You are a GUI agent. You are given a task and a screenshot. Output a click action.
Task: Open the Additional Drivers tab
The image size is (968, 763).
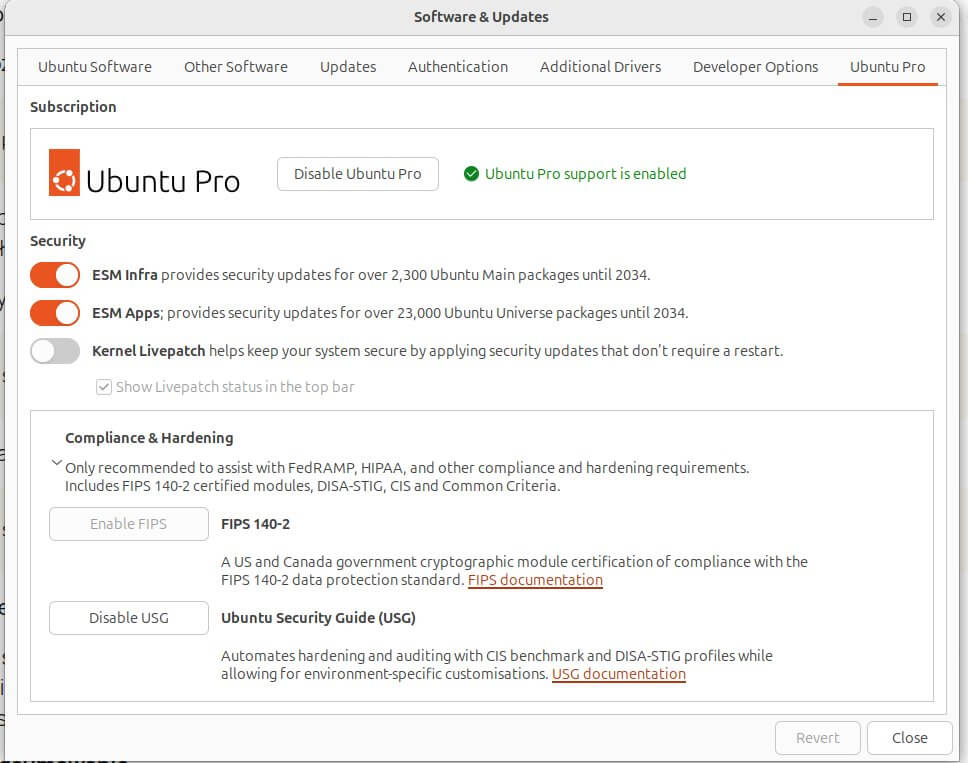click(600, 67)
